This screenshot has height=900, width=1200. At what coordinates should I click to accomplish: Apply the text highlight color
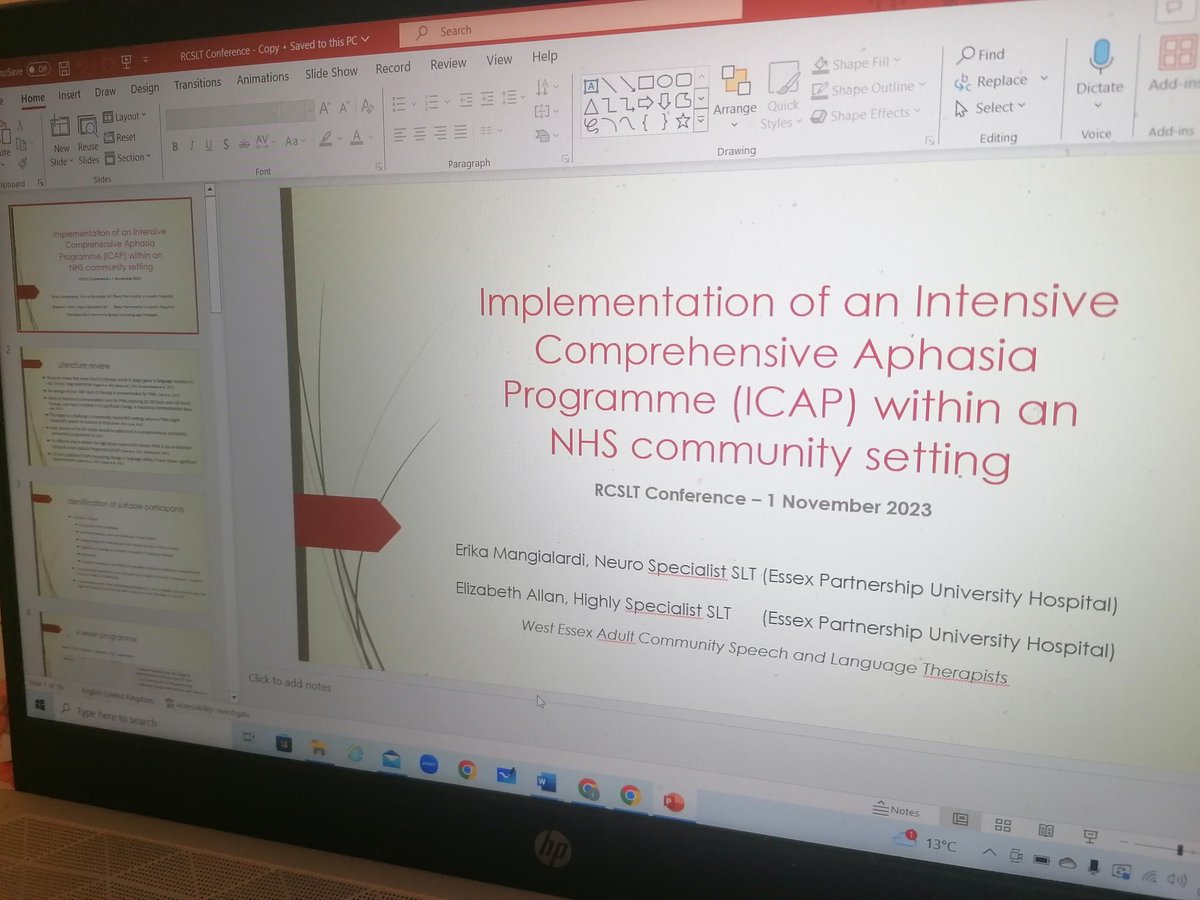(x=327, y=139)
